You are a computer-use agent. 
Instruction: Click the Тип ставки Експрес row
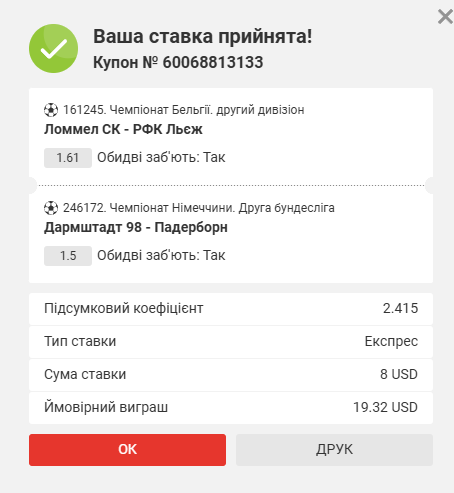click(231, 342)
